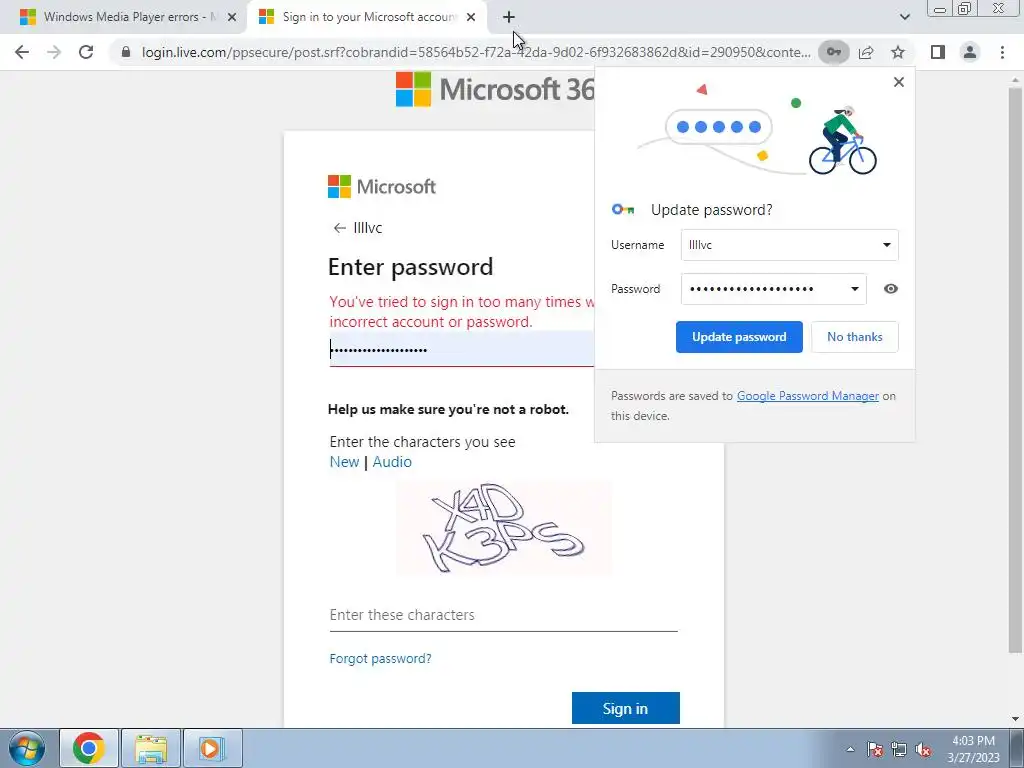1024x768 pixels.
Task: Open the Forgot password? link
Action: [x=380, y=658]
